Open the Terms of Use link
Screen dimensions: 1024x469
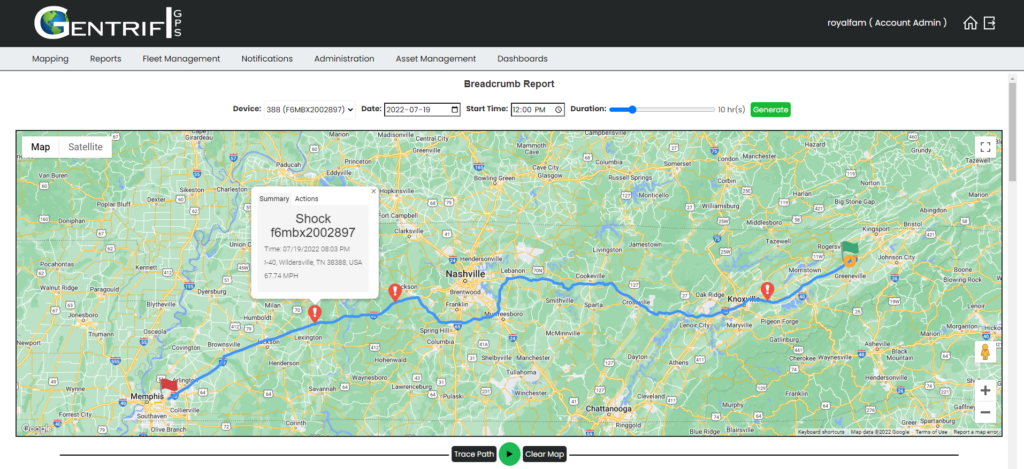point(931,432)
